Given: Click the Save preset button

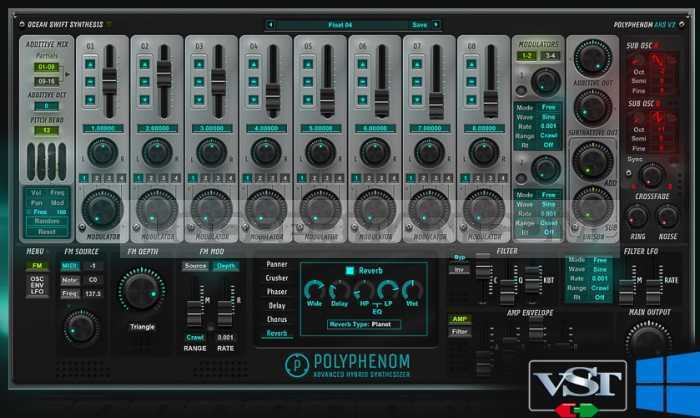Looking at the screenshot, I should [420, 24].
